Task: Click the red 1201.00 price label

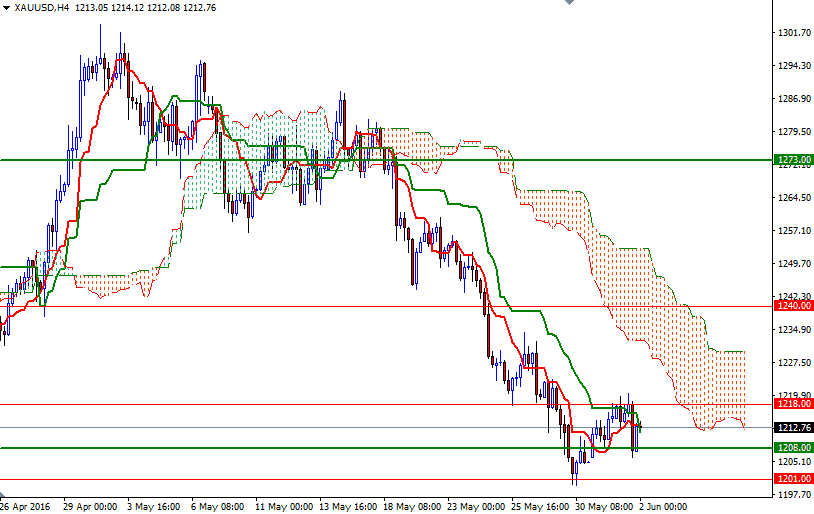Action: click(x=793, y=479)
